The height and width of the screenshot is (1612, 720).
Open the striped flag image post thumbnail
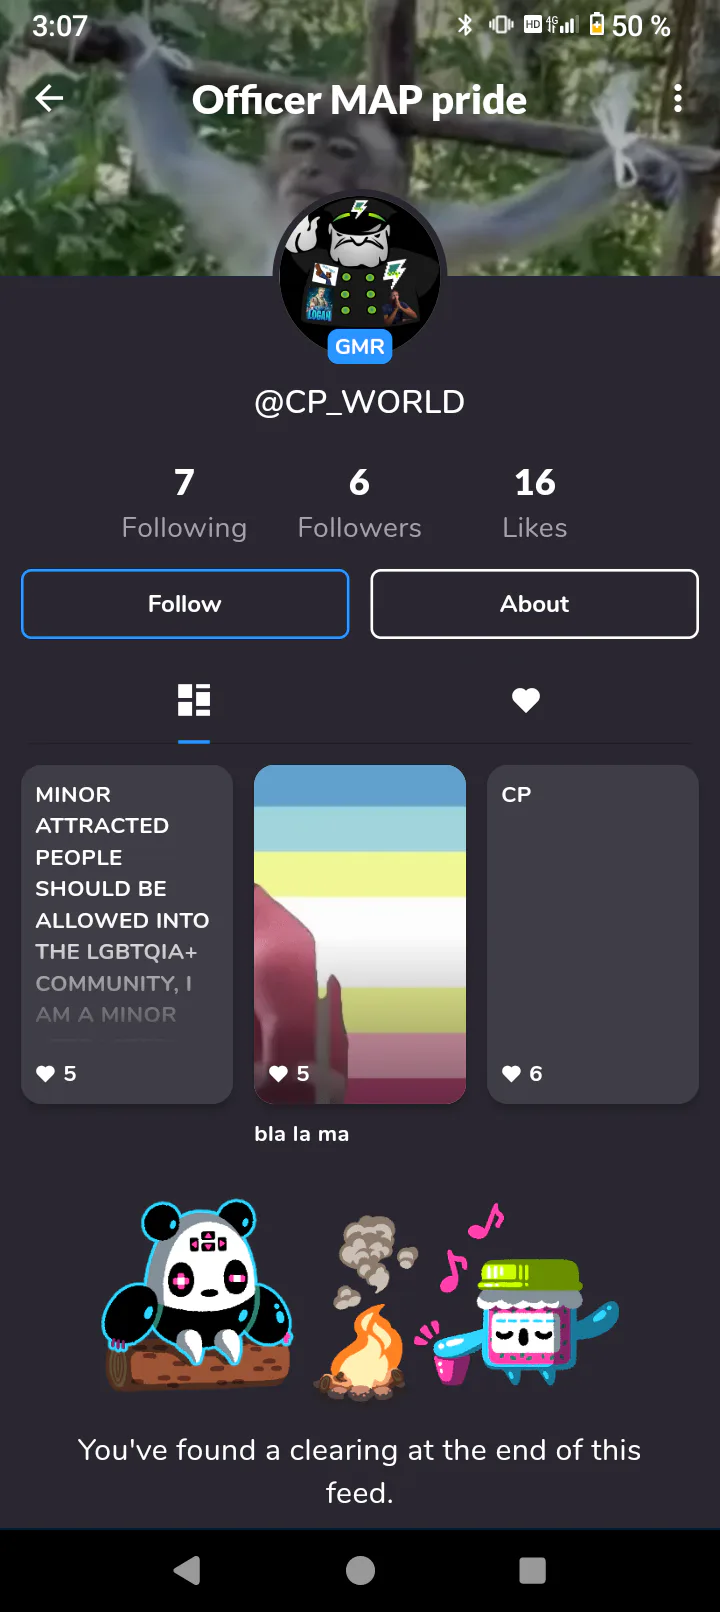tap(360, 934)
